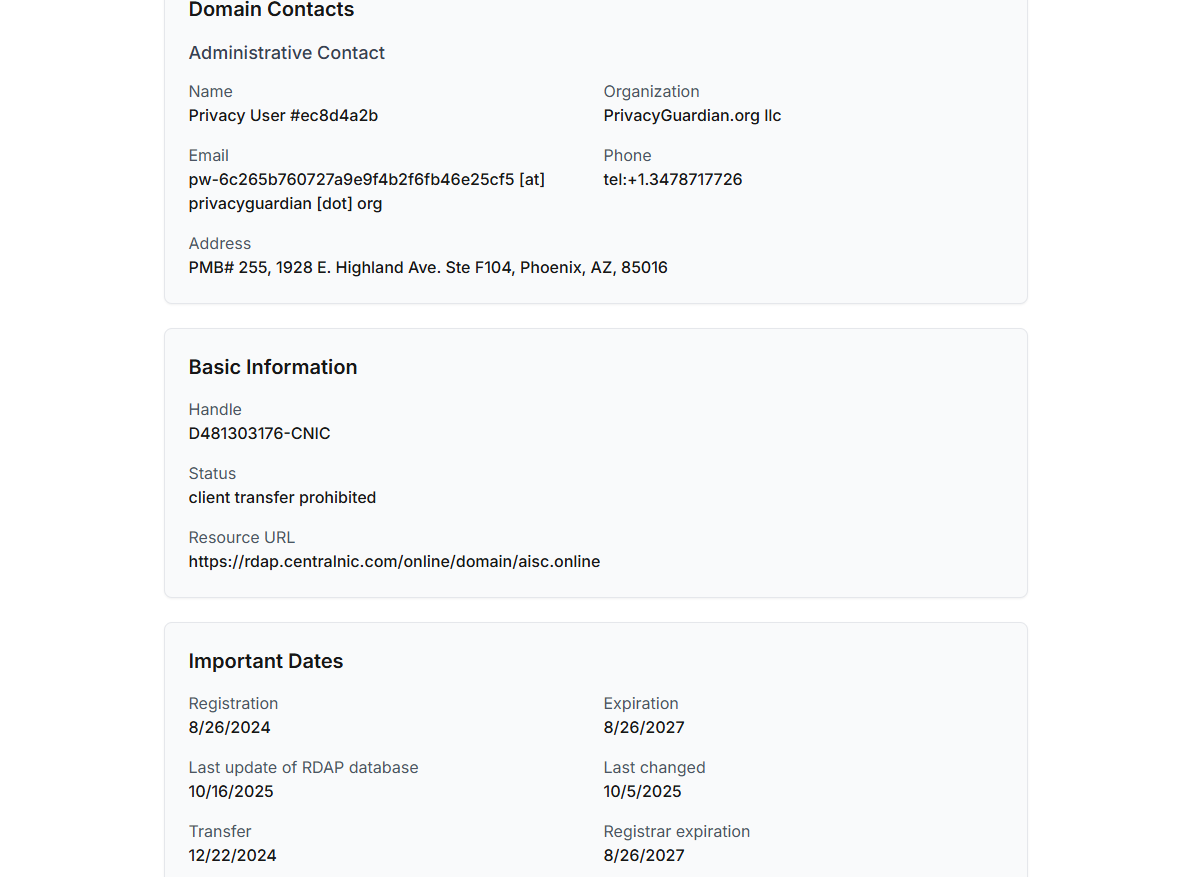This screenshot has width=1197, height=877.
Task: Click the Transfer date 12/22/2024
Action: coord(232,856)
